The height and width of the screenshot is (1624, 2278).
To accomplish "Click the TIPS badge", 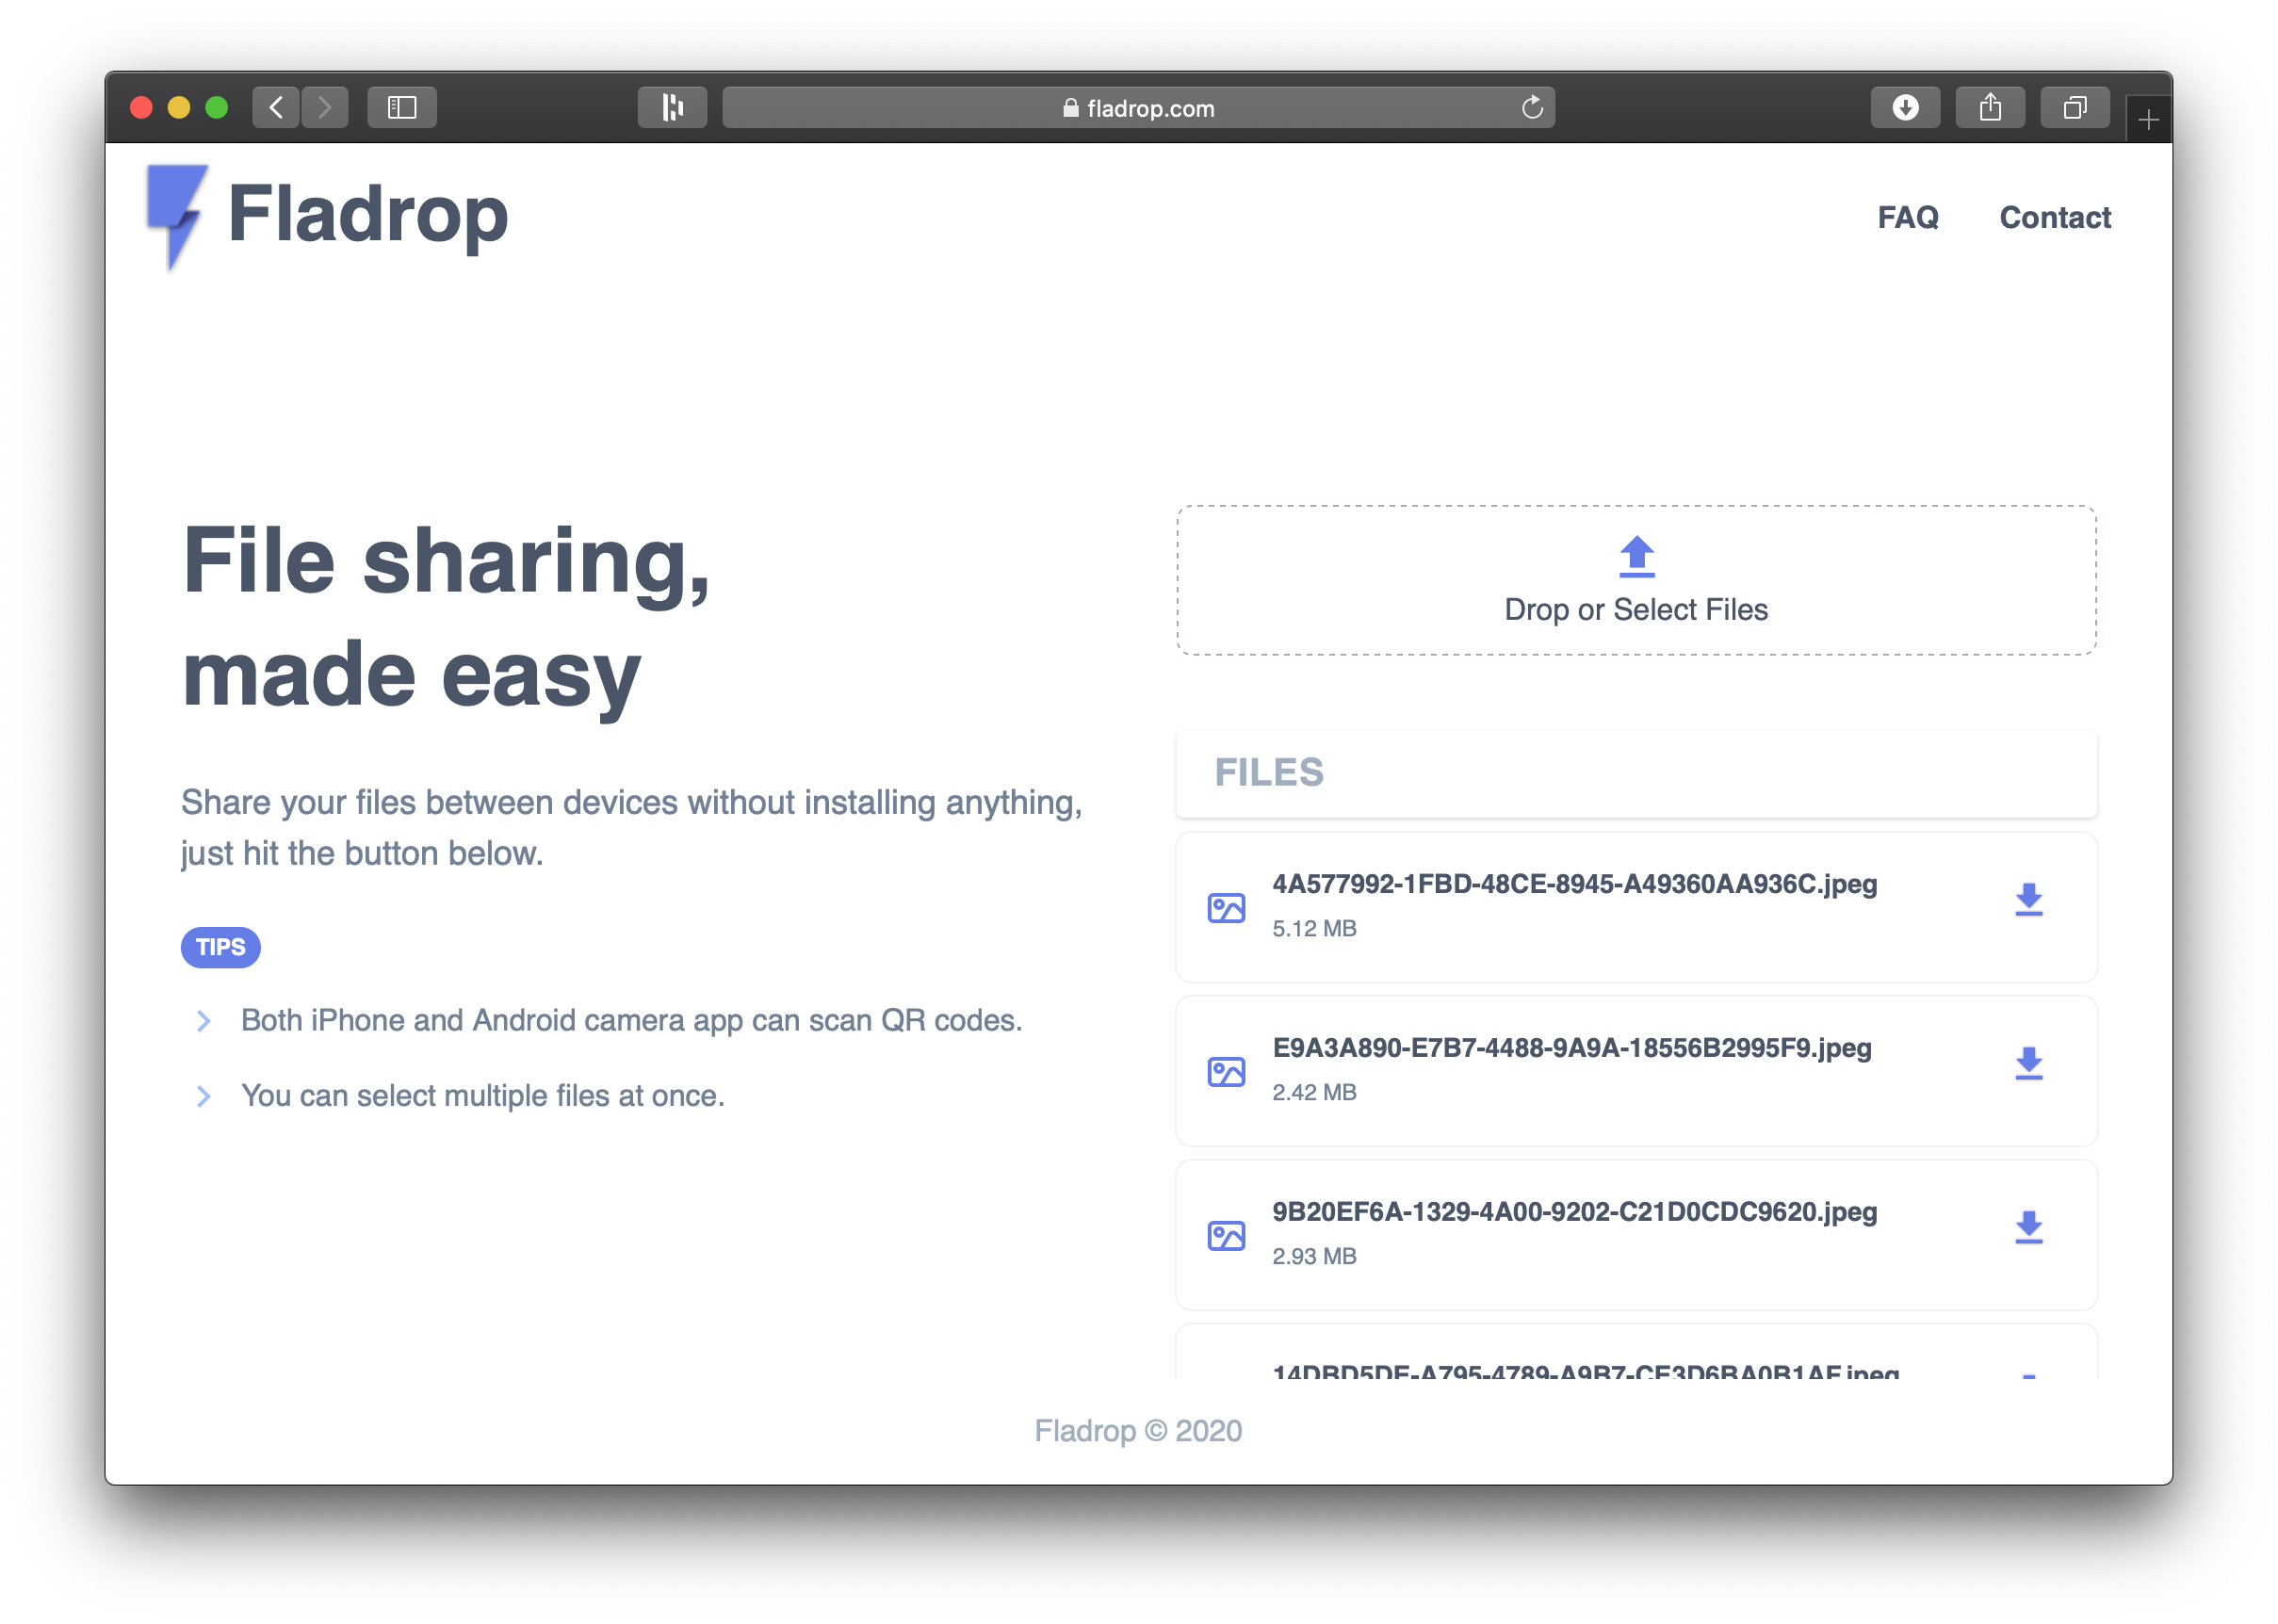I will tap(220, 947).
